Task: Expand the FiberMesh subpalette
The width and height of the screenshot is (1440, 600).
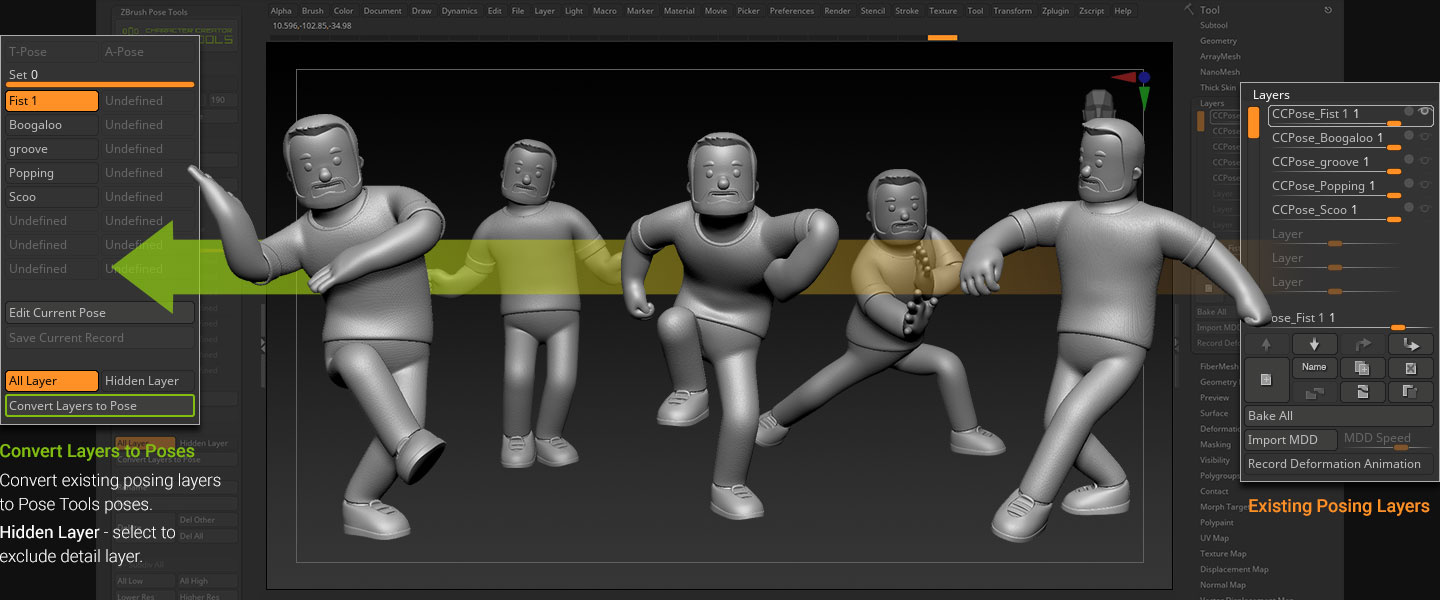Action: coord(1218,366)
